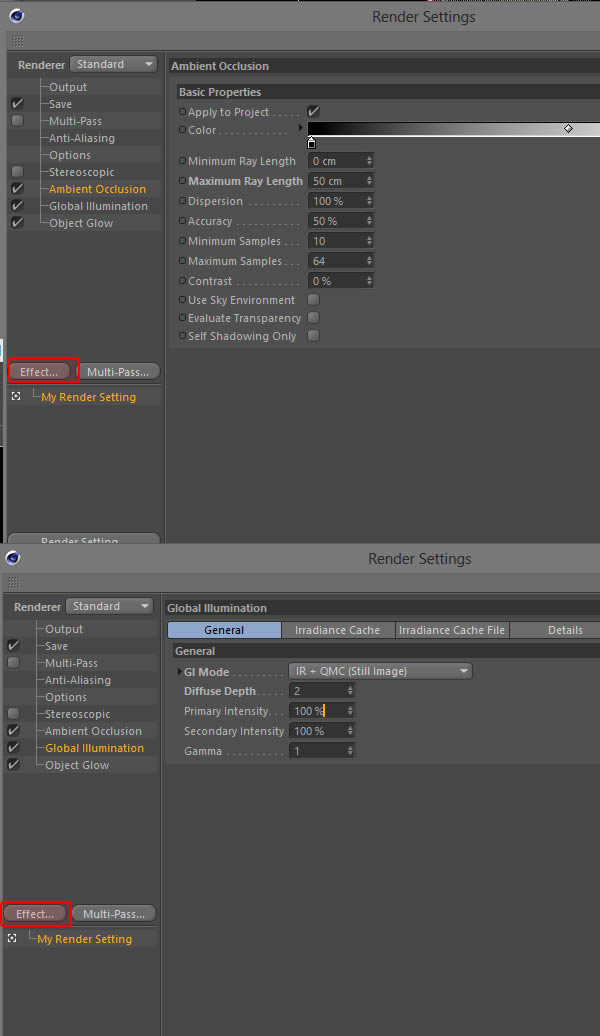Select the black gradient knot under the Color bar
Screen dimensions: 600x1036
[x=312, y=143]
